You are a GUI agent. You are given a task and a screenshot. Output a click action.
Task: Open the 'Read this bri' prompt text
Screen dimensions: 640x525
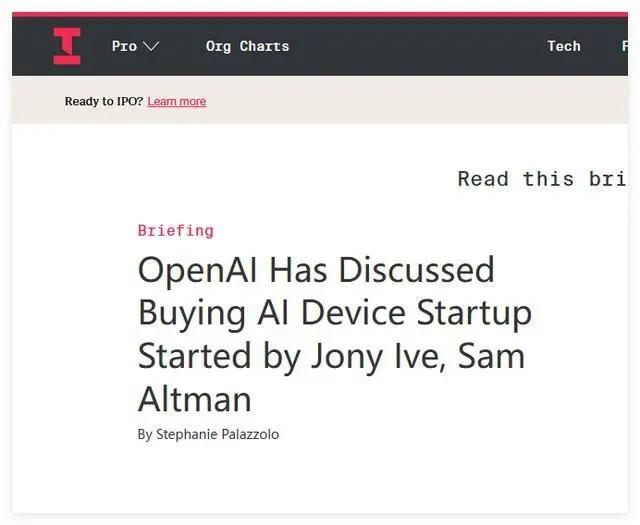(542, 179)
